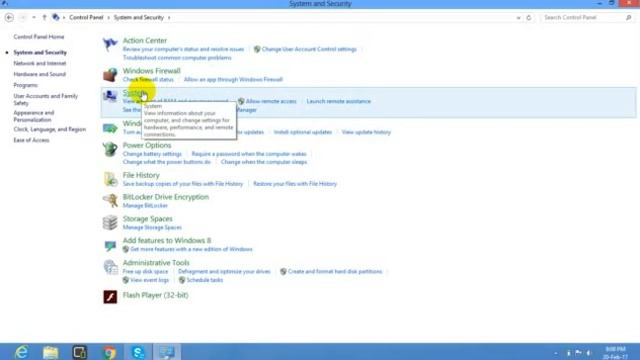Open the recent locations dropdown arrow
Image resolution: width=640 pixels, height=360 pixels.
pos(34,18)
